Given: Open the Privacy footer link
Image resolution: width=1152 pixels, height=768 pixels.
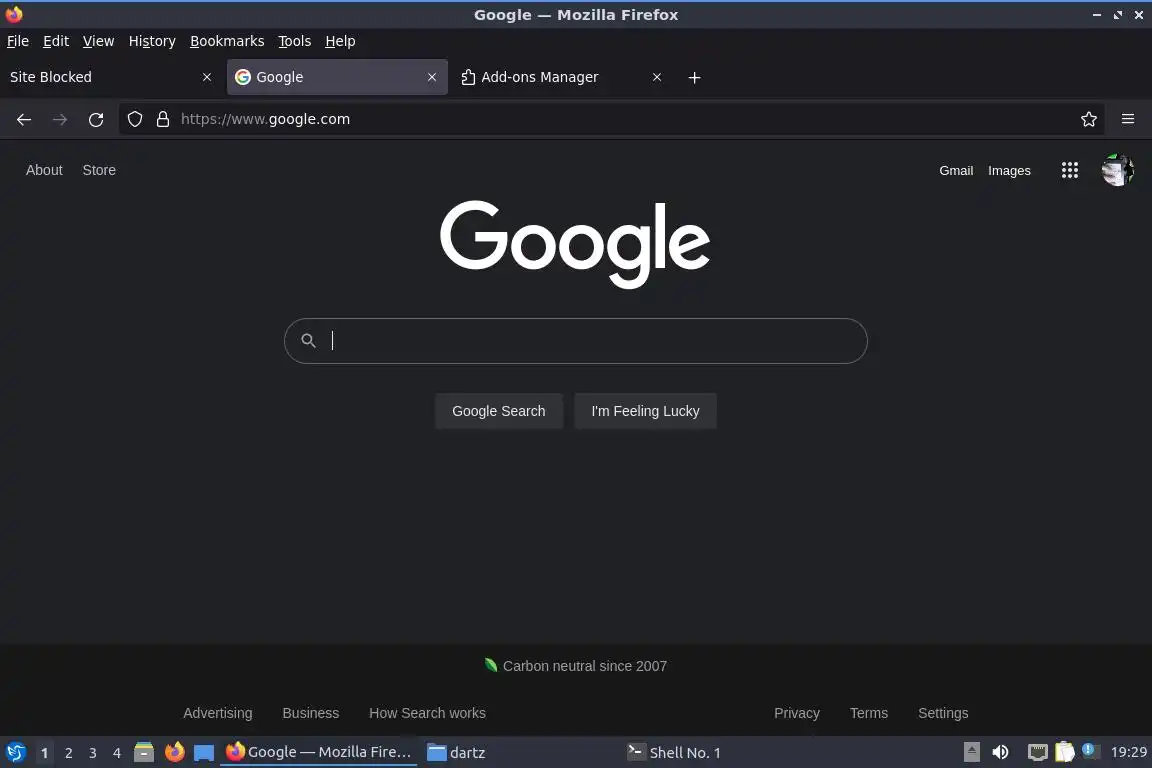Looking at the screenshot, I should pyautogui.click(x=796, y=713).
